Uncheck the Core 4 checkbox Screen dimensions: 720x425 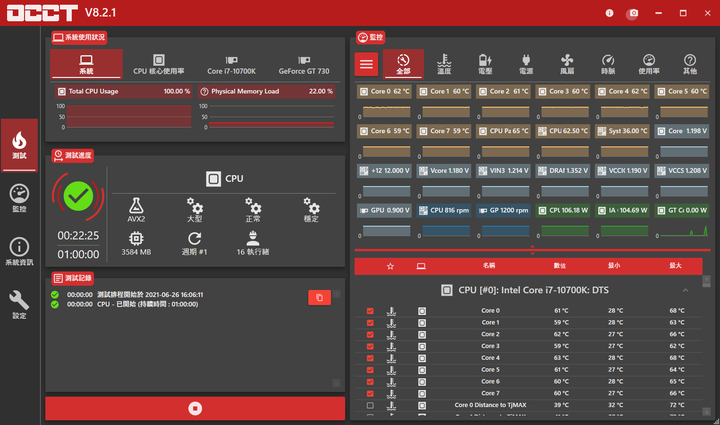pos(370,358)
